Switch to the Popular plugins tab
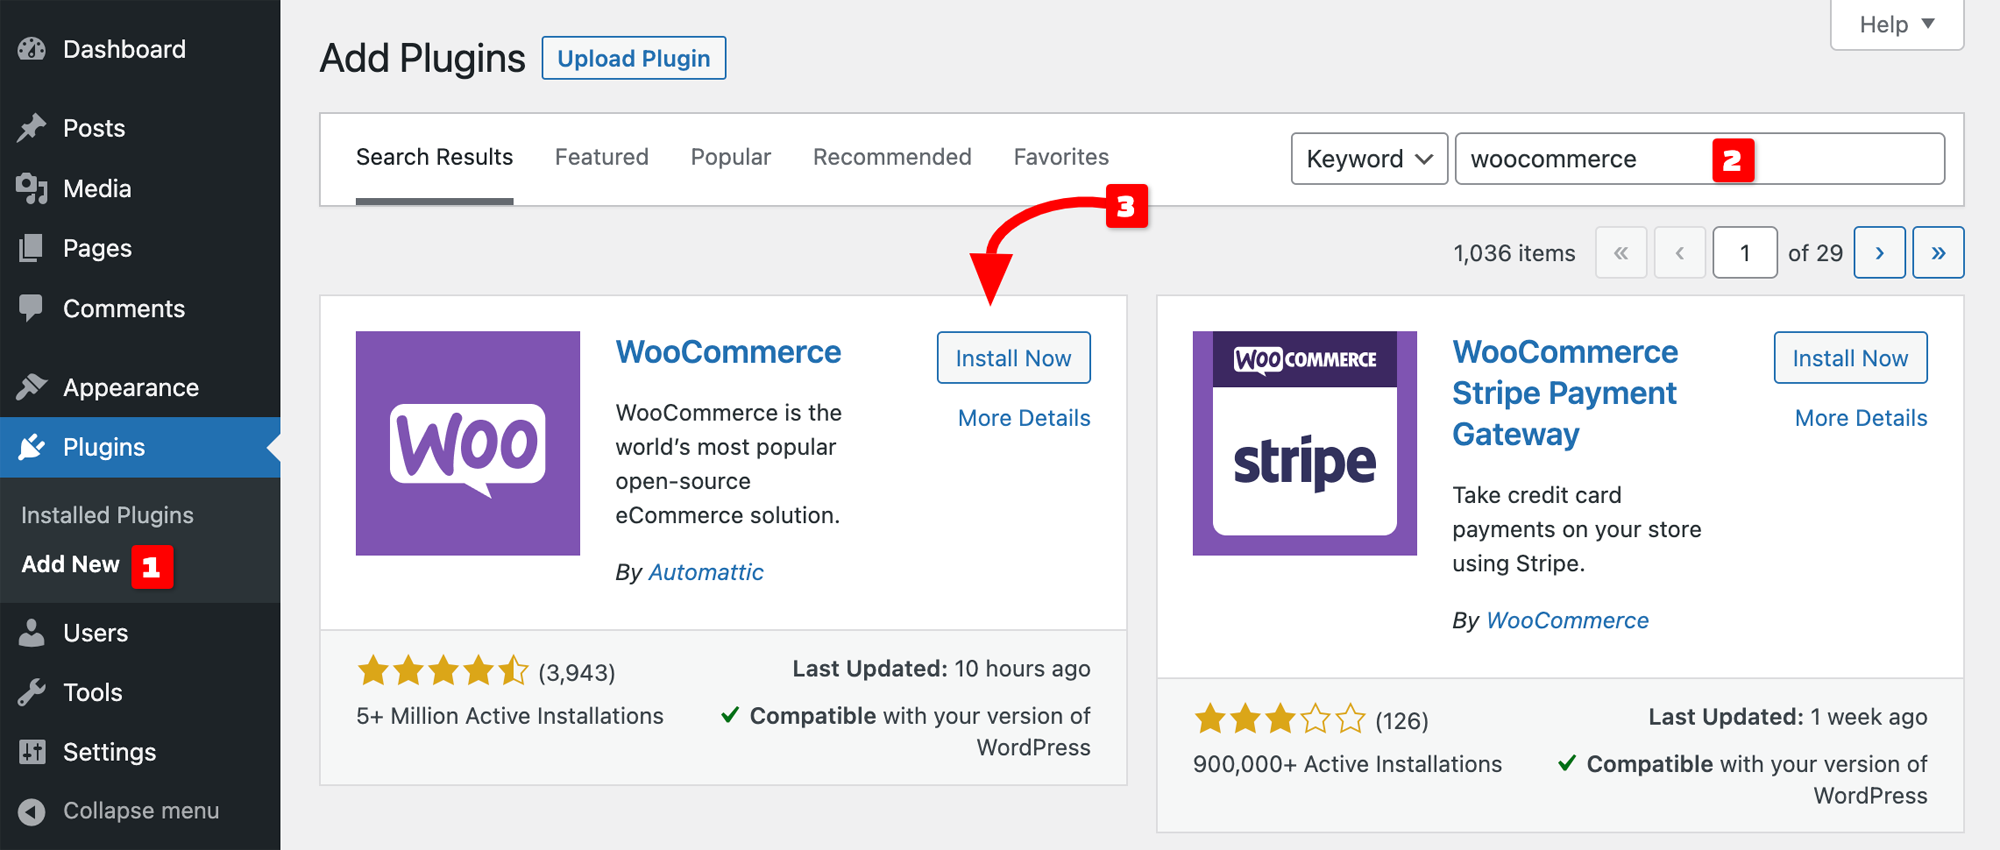The height and width of the screenshot is (850, 2000). [x=730, y=157]
